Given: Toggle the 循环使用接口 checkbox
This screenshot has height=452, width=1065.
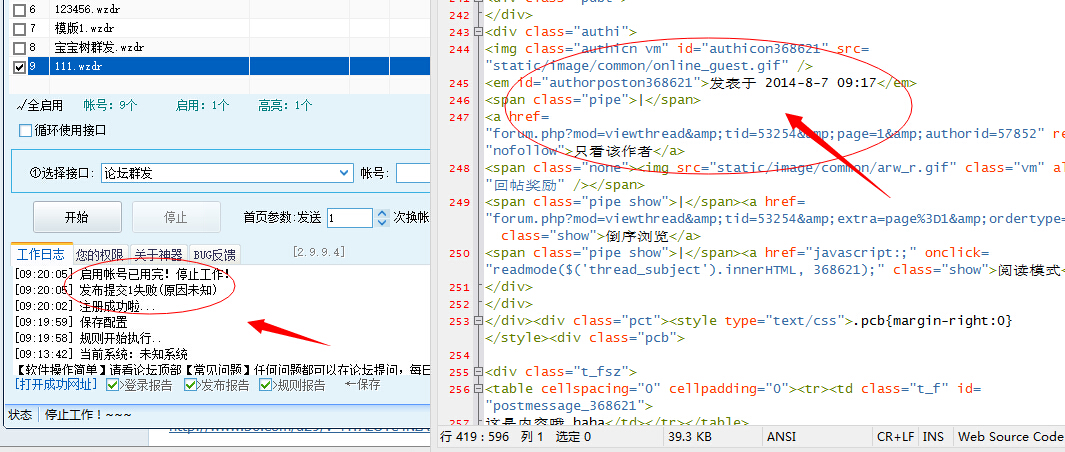Looking at the screenshot, I should tap(26, 130).
